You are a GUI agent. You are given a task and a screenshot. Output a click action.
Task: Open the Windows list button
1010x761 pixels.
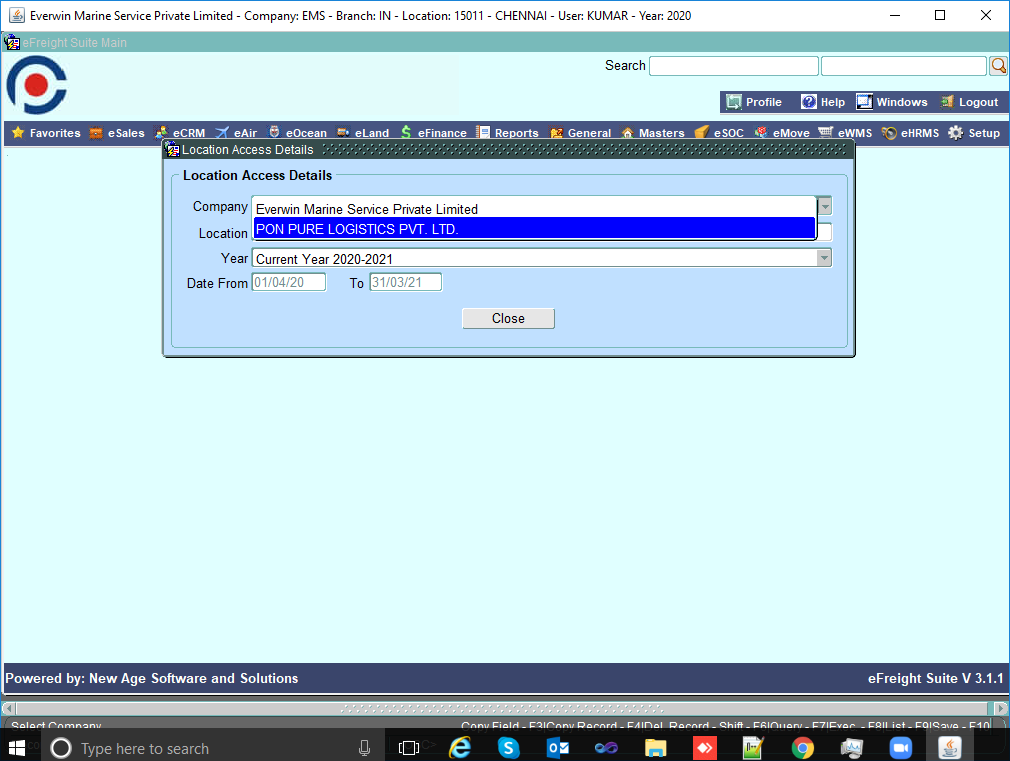click(892, 102)
